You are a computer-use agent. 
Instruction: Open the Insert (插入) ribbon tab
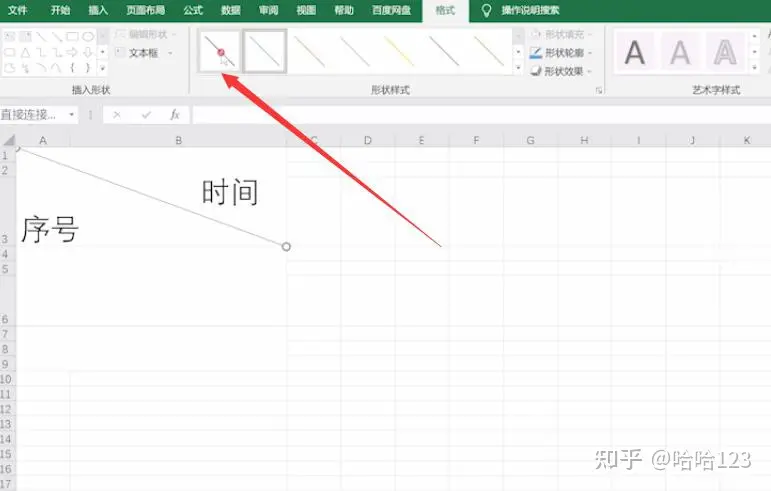pos(98,10)
